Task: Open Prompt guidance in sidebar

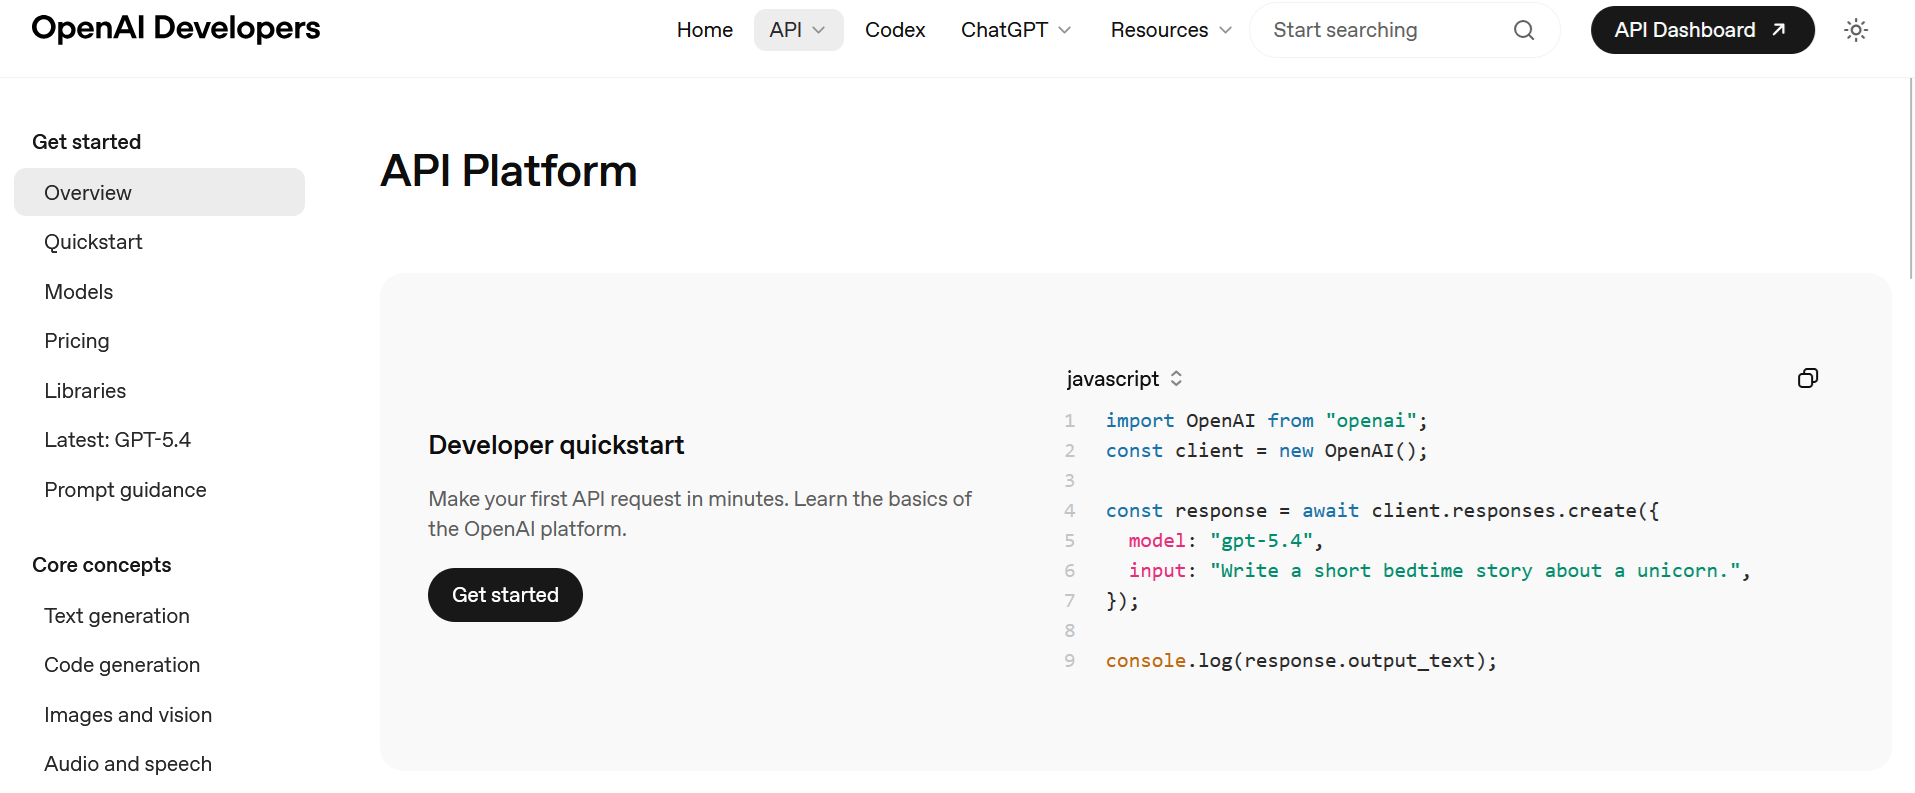Action: (x=125, y=490)
